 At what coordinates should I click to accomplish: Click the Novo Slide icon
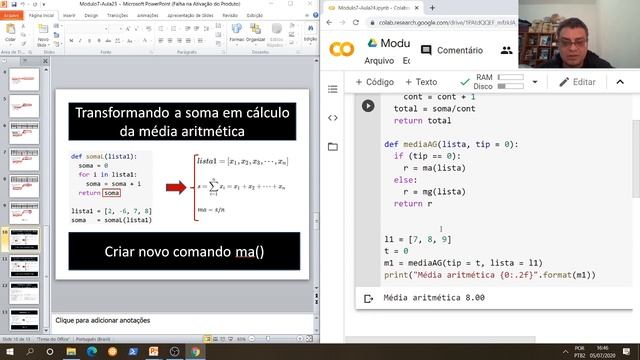point(43,30)
